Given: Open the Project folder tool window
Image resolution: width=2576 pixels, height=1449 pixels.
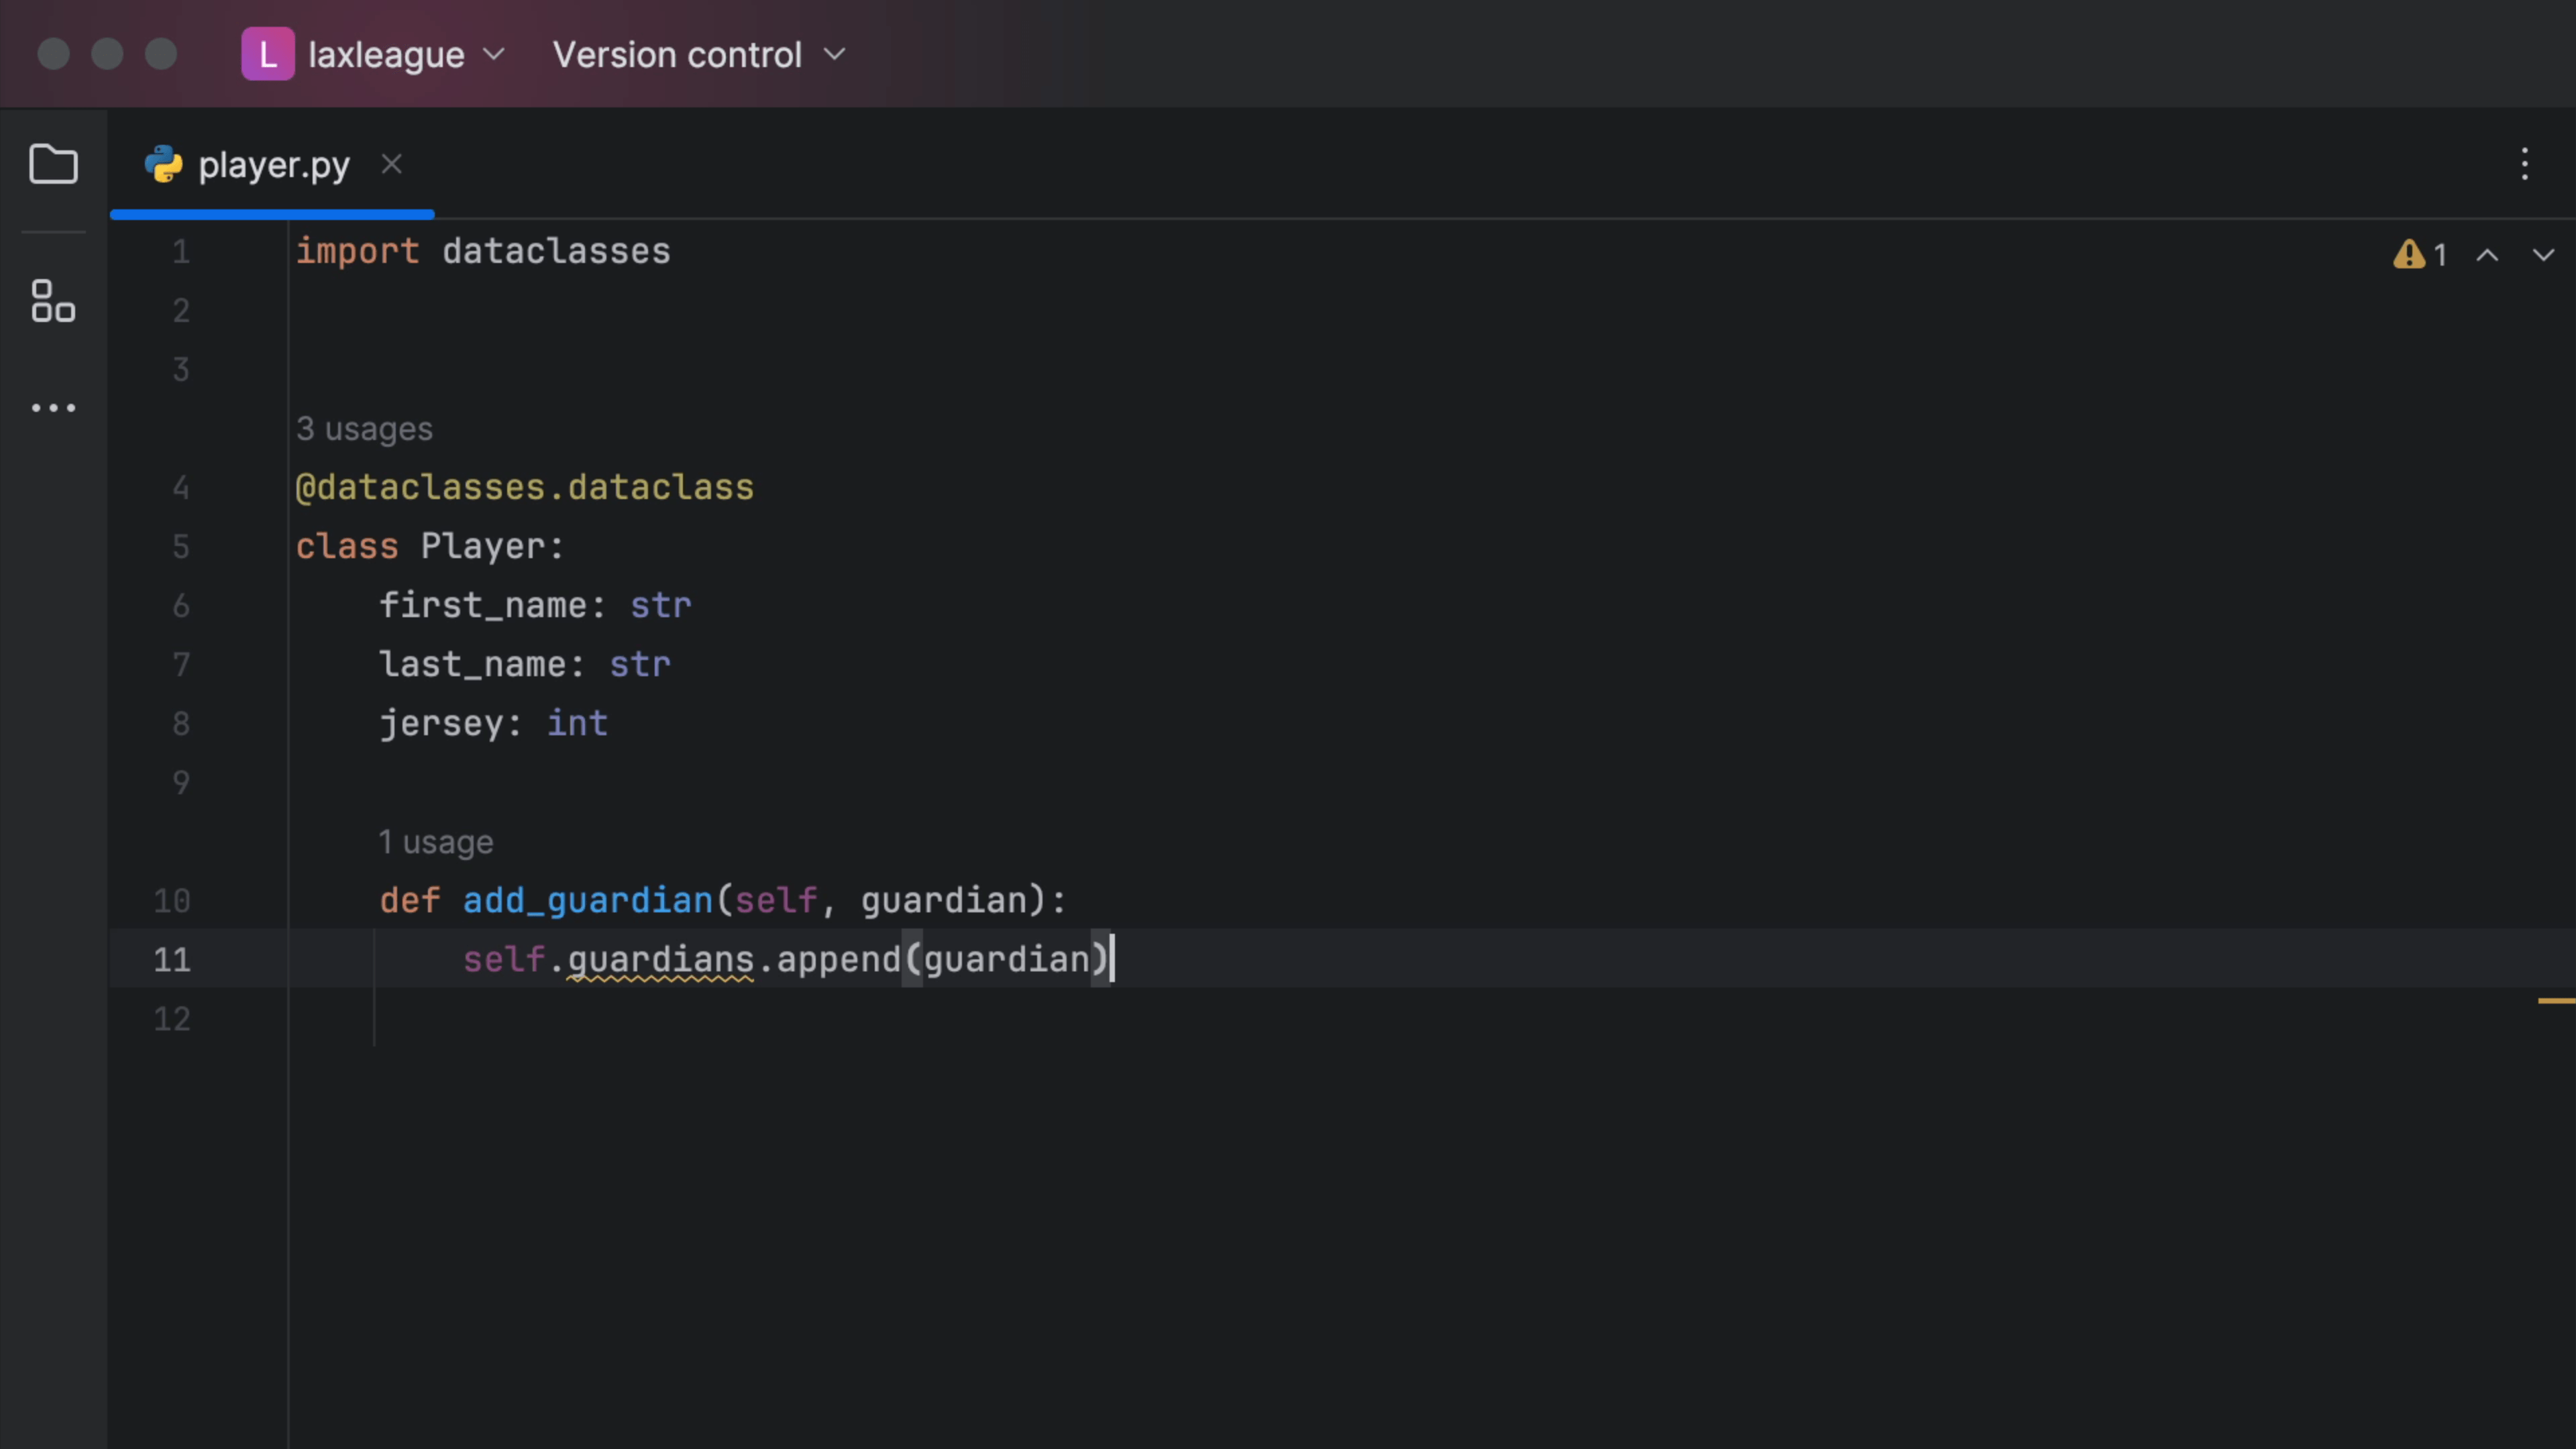Looking at the screenshot, I should (x=53, y=164).
